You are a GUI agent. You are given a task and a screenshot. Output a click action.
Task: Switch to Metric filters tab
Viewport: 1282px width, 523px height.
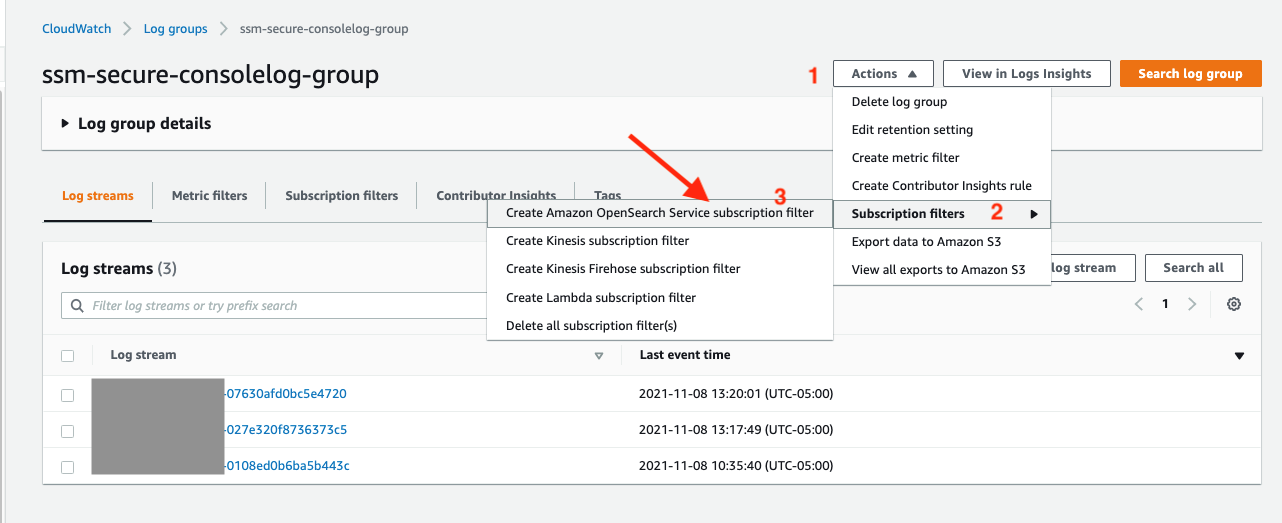[x=209, y=196]
